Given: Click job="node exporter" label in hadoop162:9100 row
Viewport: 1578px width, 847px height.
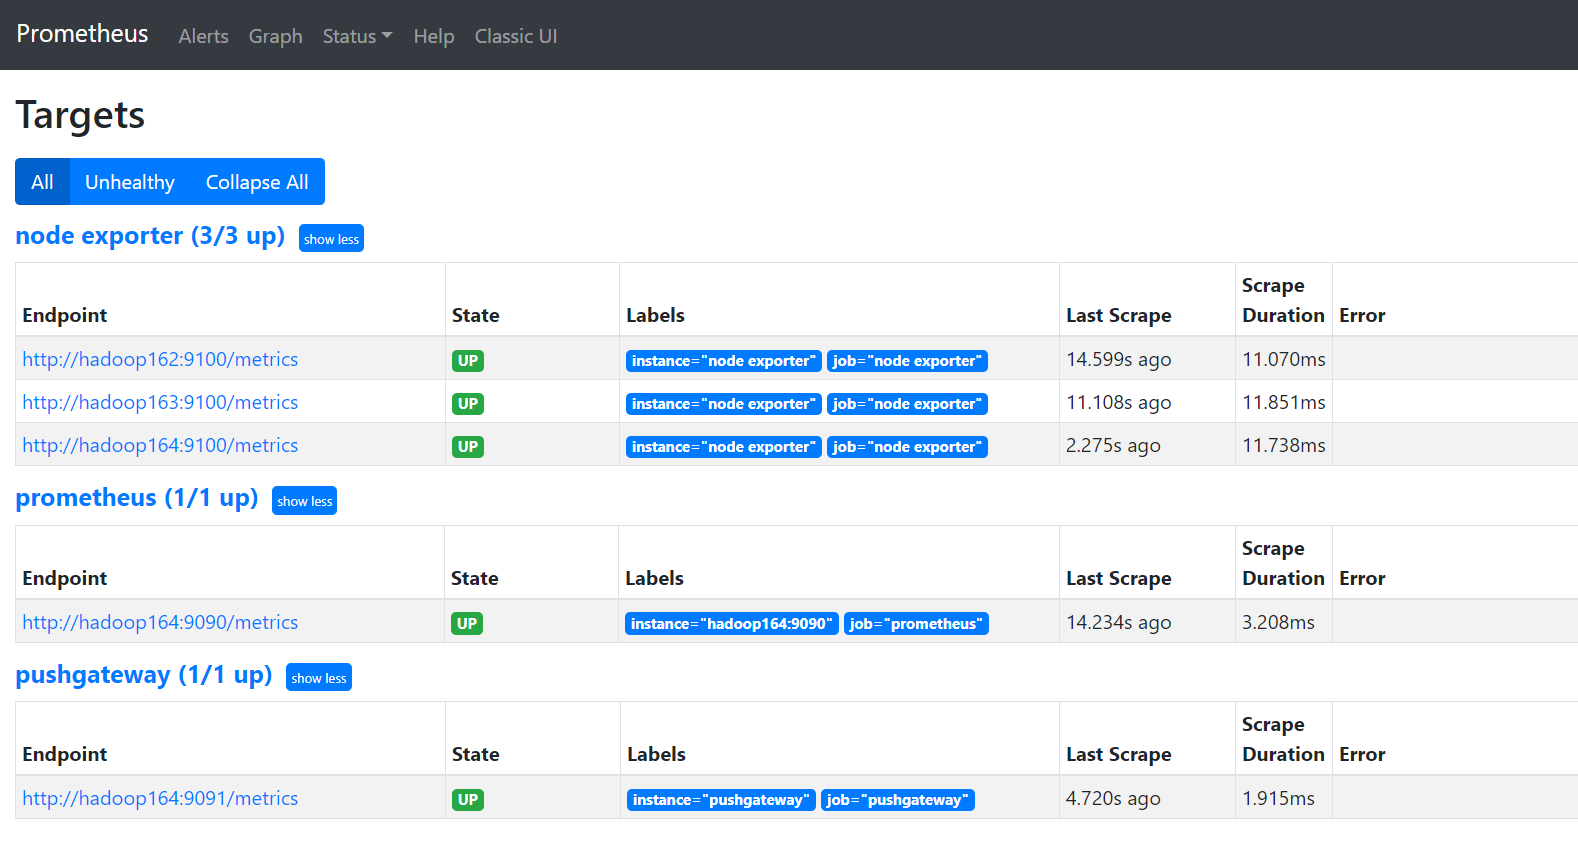Looking at the screenshot, I should pyautogui.click(x=907, y=361).
